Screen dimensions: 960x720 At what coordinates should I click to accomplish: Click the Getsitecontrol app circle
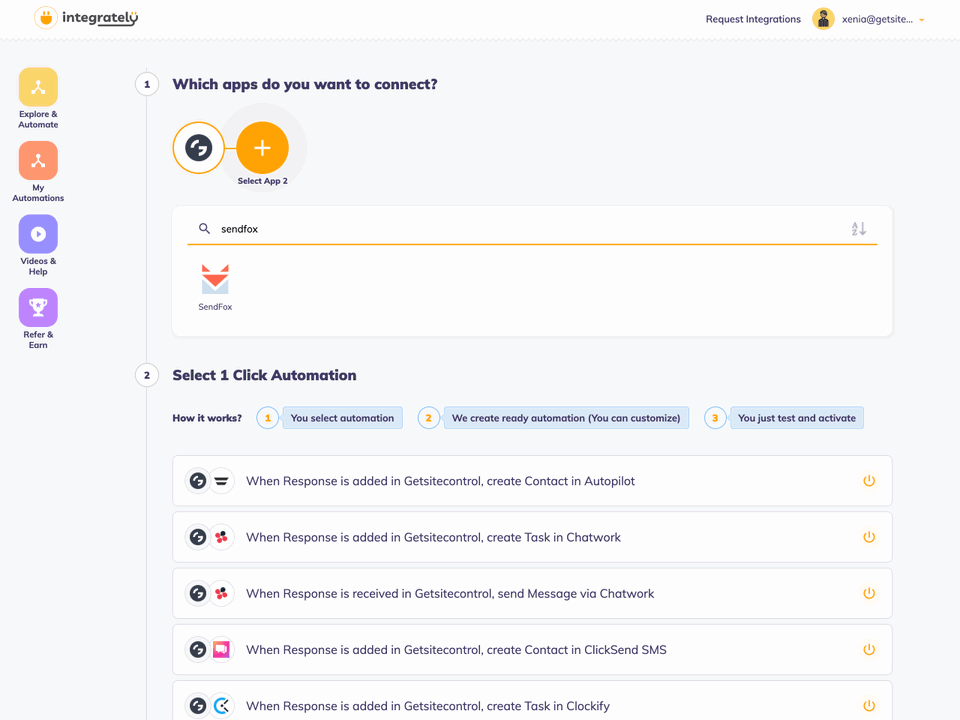click(198, 147)
